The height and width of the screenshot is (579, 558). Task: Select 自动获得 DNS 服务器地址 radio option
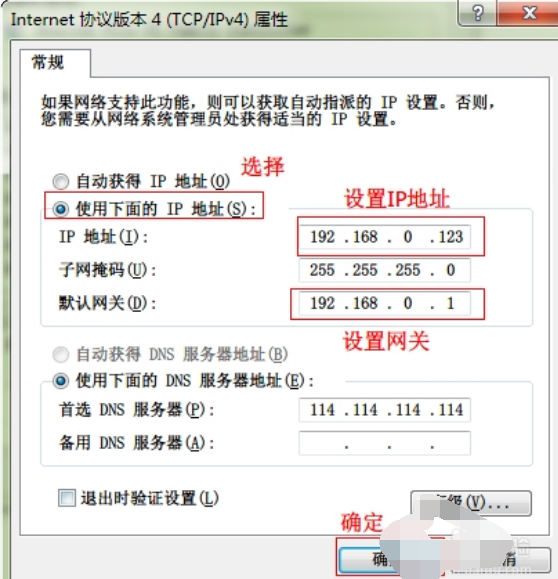click(x=61, y=354)
